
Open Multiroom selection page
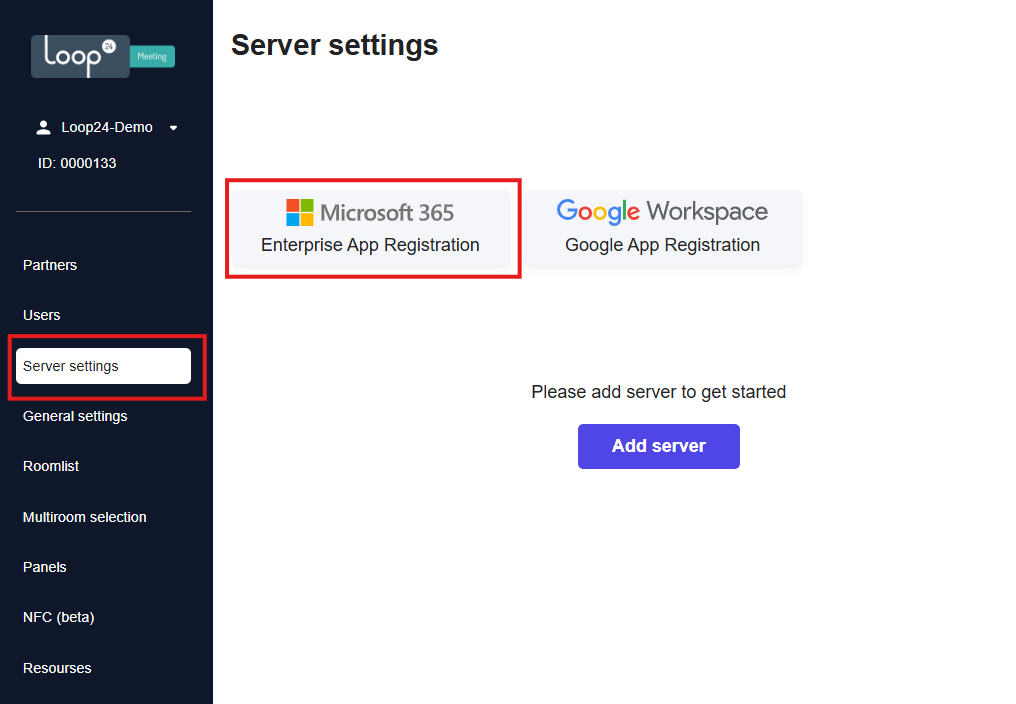pyautogui.click(x=85, y=517)
